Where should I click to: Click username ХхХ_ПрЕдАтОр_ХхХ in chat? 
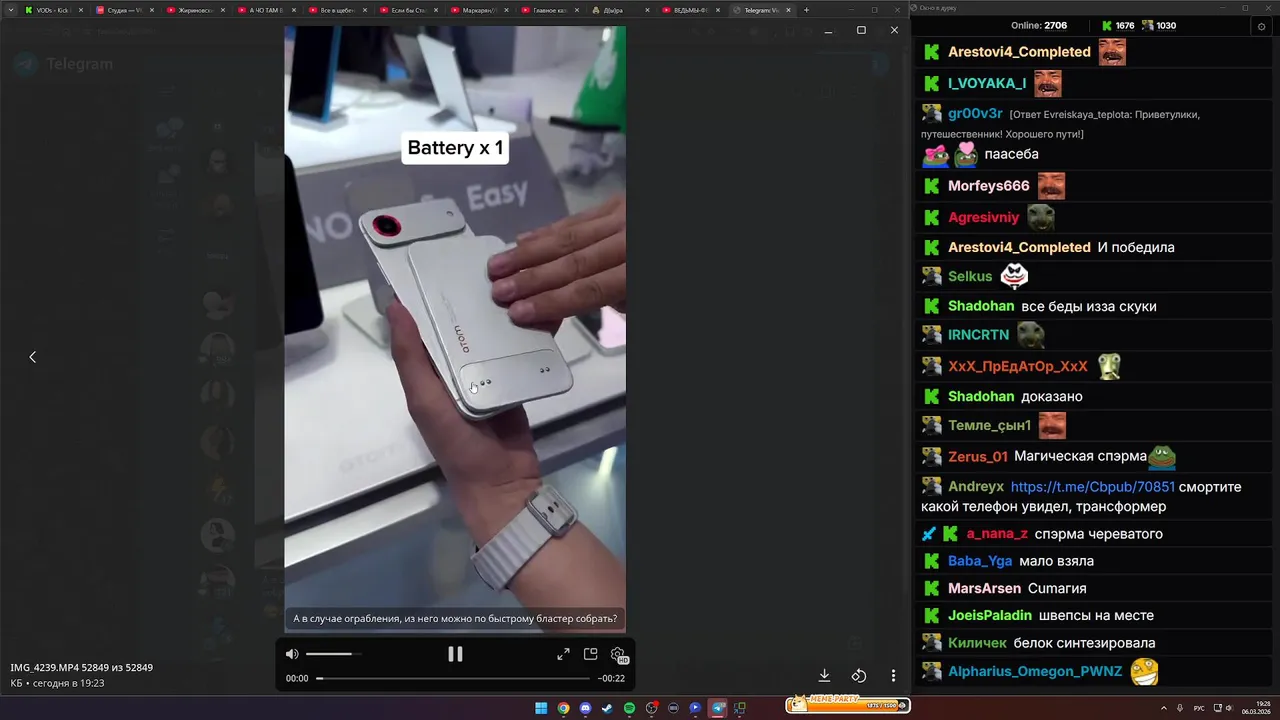[1018, 367]
